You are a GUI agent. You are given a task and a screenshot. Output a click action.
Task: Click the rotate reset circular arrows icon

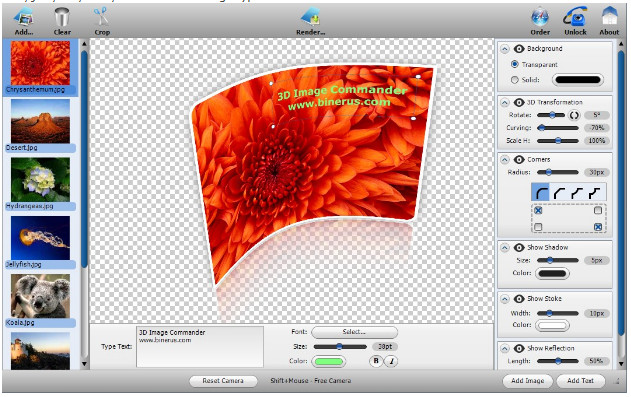pyautogui.click(x=574, y=115)
